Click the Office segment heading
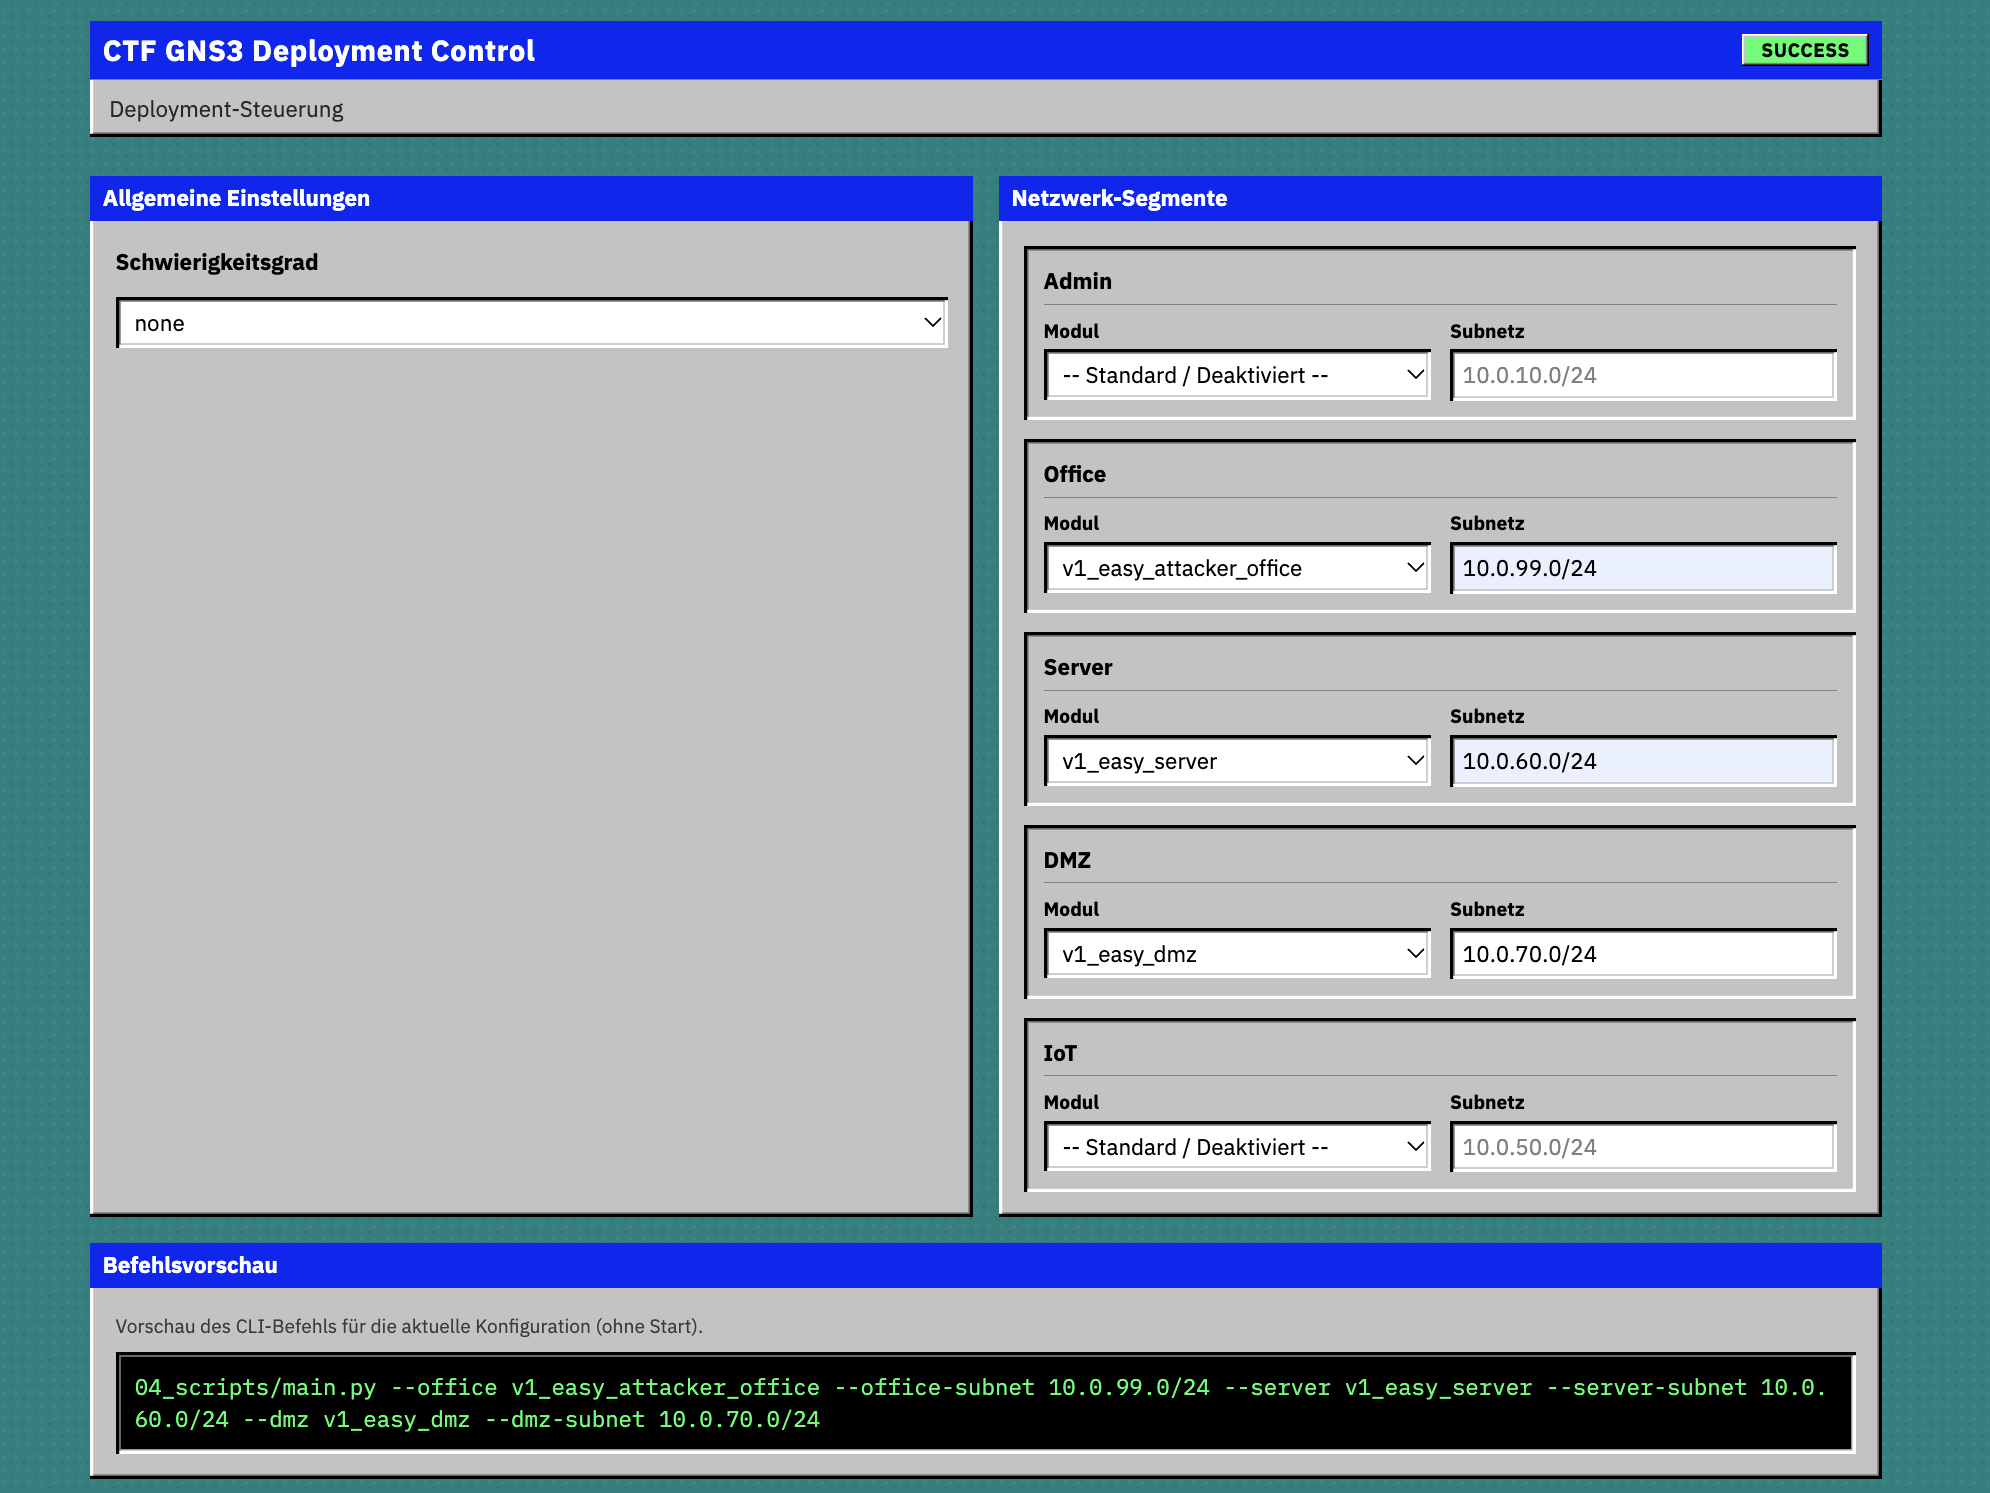Image resolution: width=1990 pixels, height=1493 pixels. [x=1074, y=474]
